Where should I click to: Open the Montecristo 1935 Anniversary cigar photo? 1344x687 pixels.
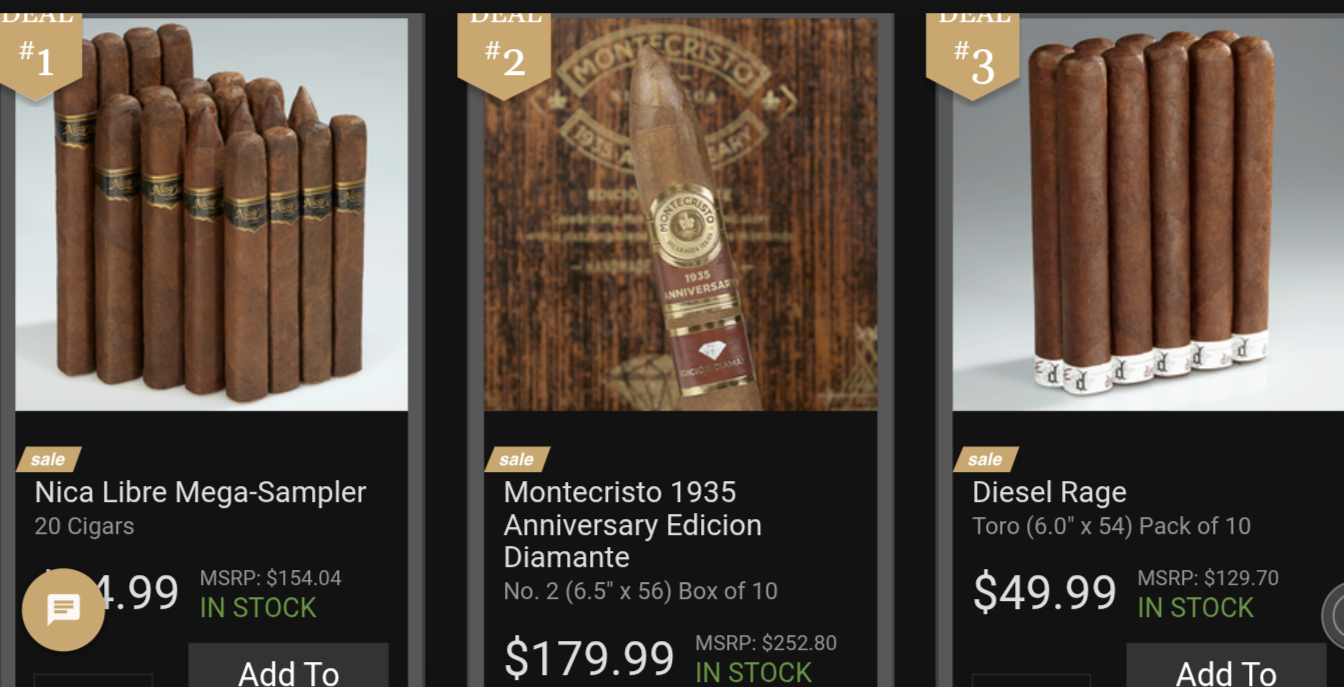(680, 214)
